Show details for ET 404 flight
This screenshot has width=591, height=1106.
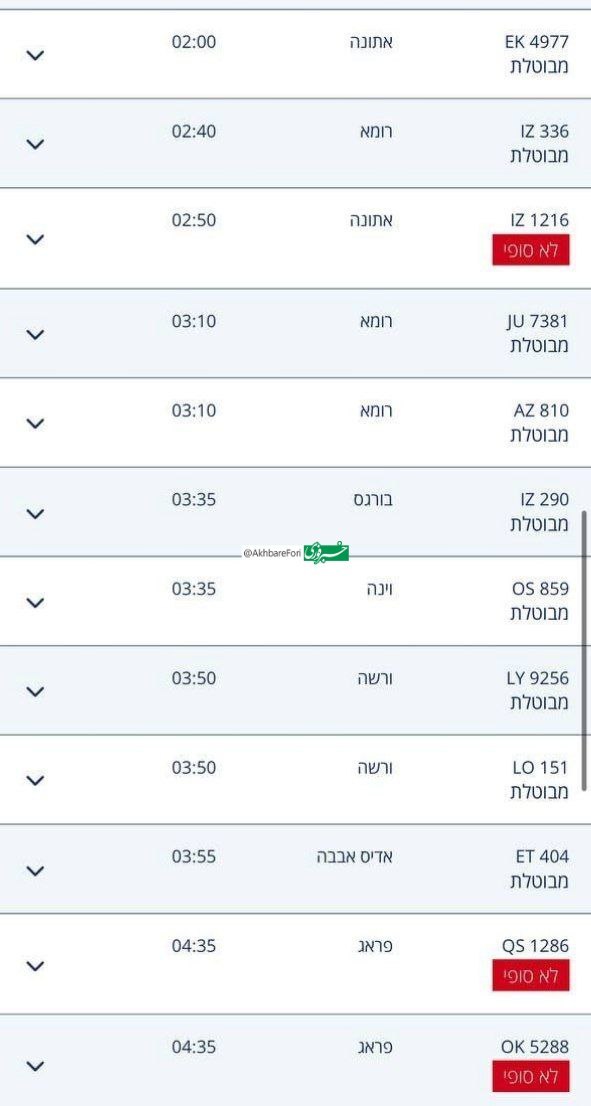tap(35, 870)
